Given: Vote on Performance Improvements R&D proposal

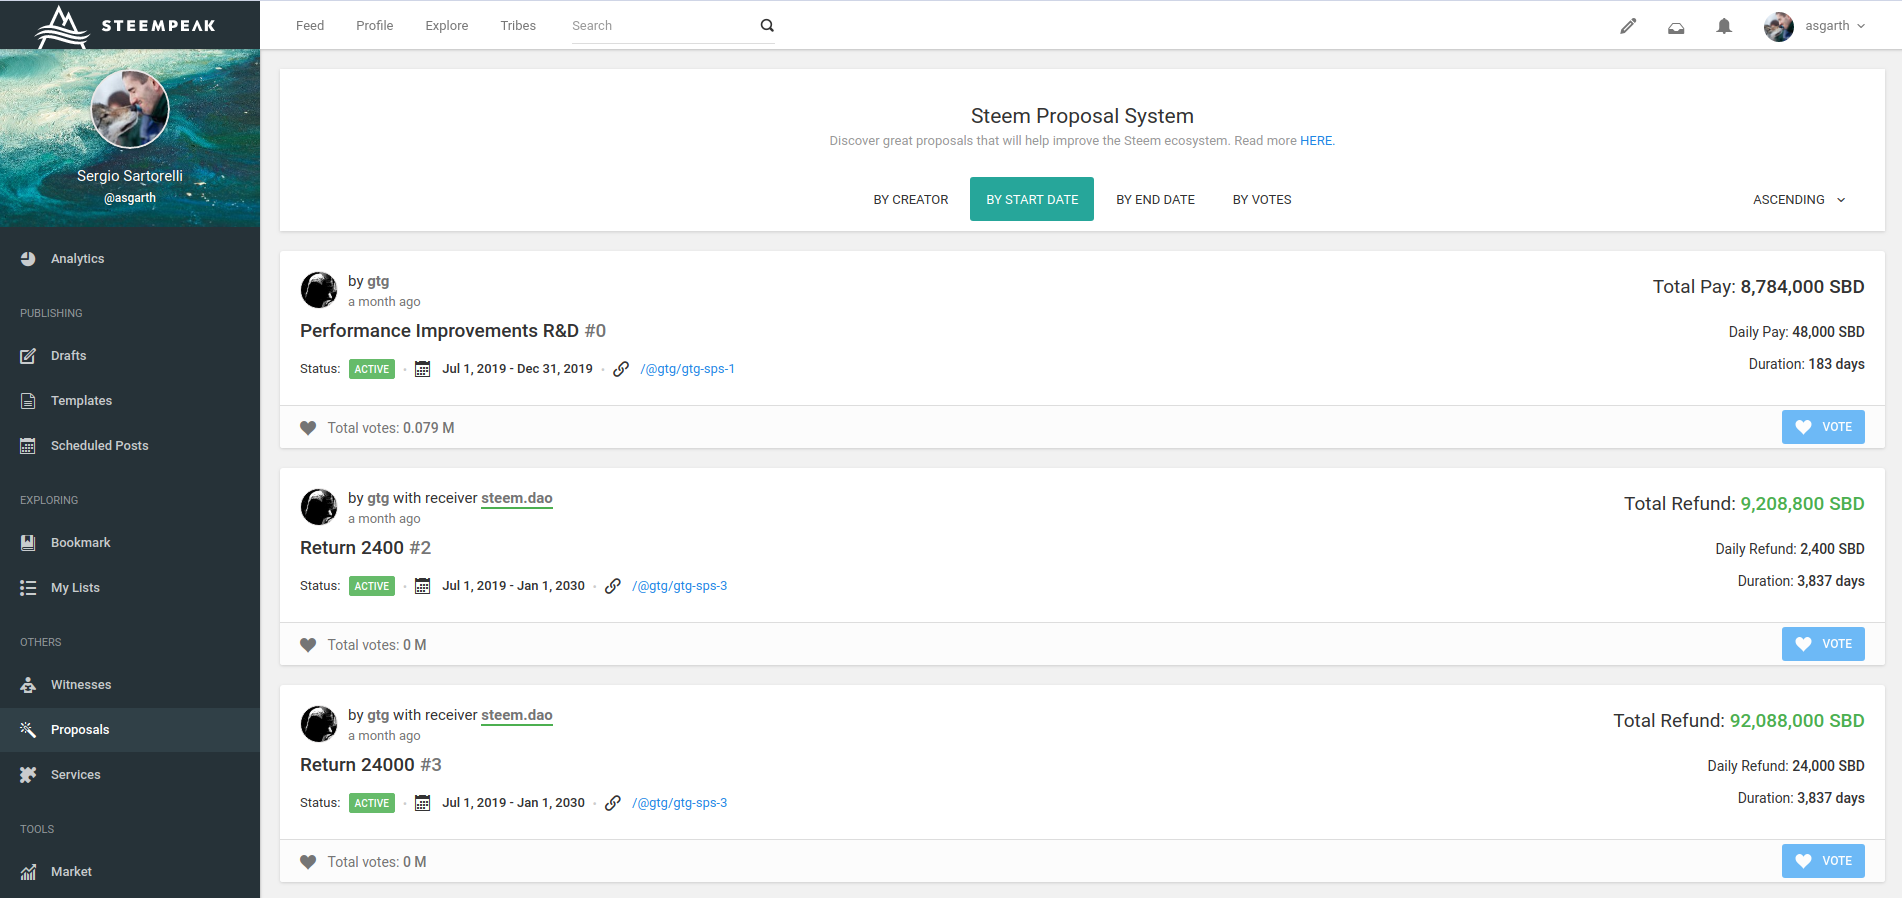Looking at the screenshot, I should click(x=1823, y=427).
